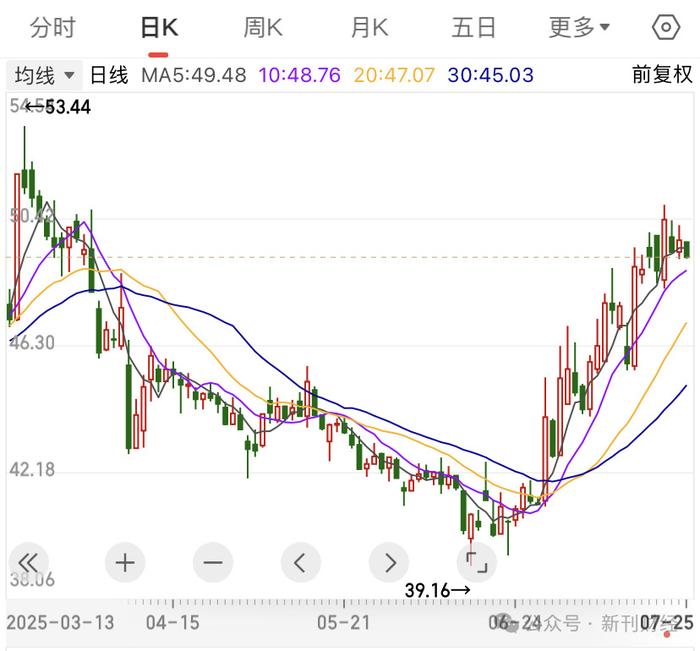
Task: Open the hexagon chart settings icon
Action: click(x=666, y=28)
